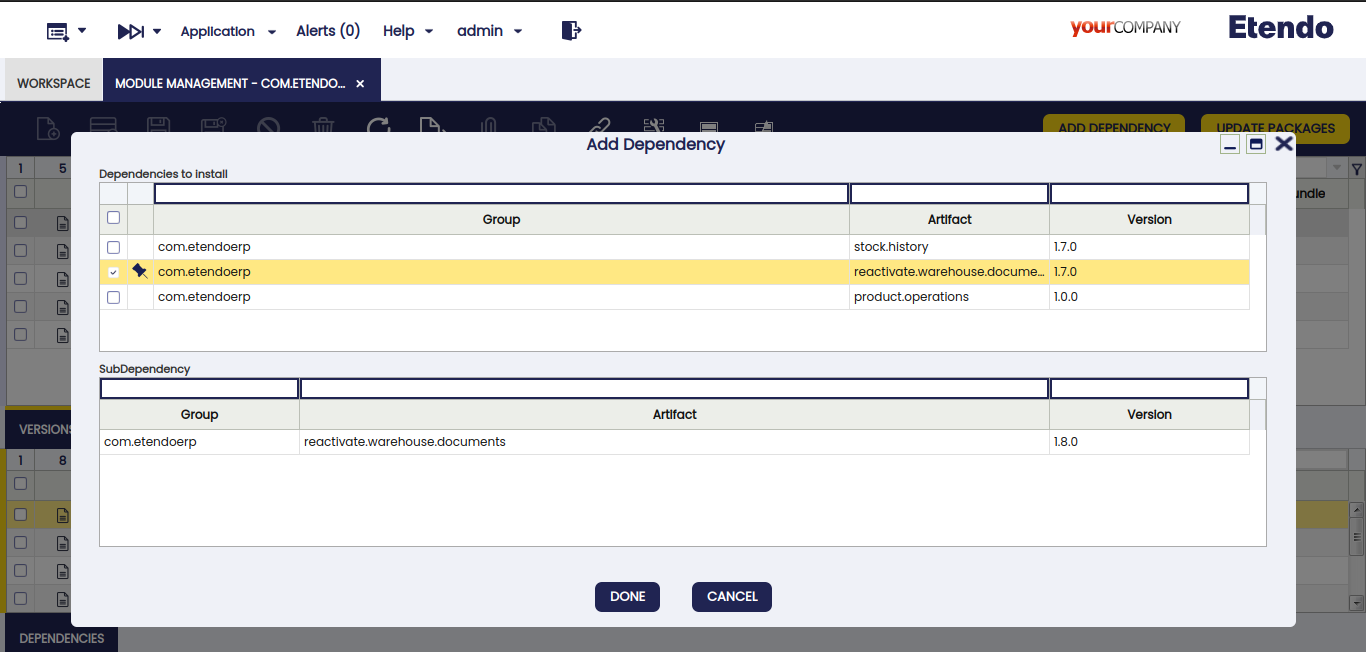
Task: Open the admin user dropdown
Action: 490,31
